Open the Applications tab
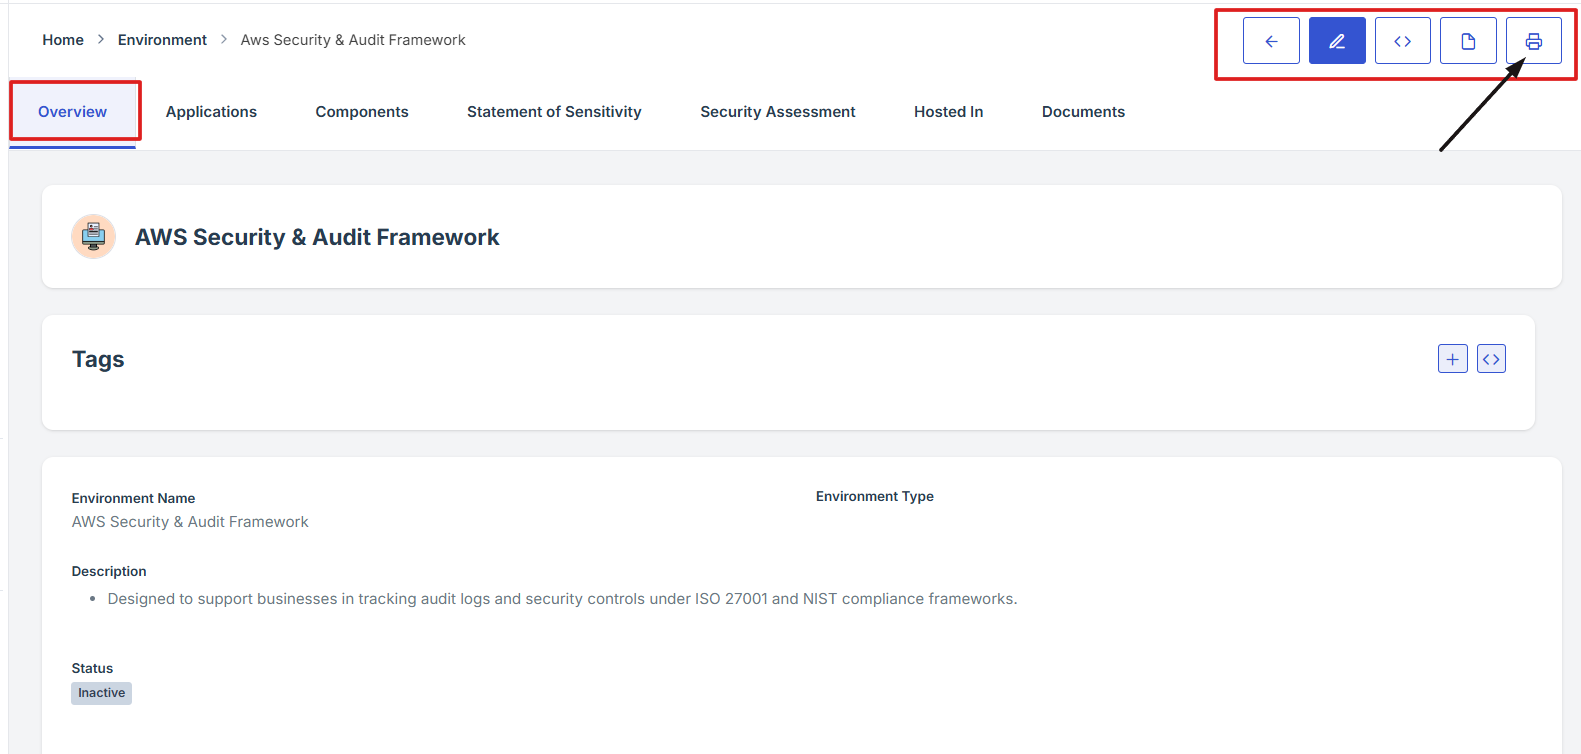1581x754 pixels. 211,112
